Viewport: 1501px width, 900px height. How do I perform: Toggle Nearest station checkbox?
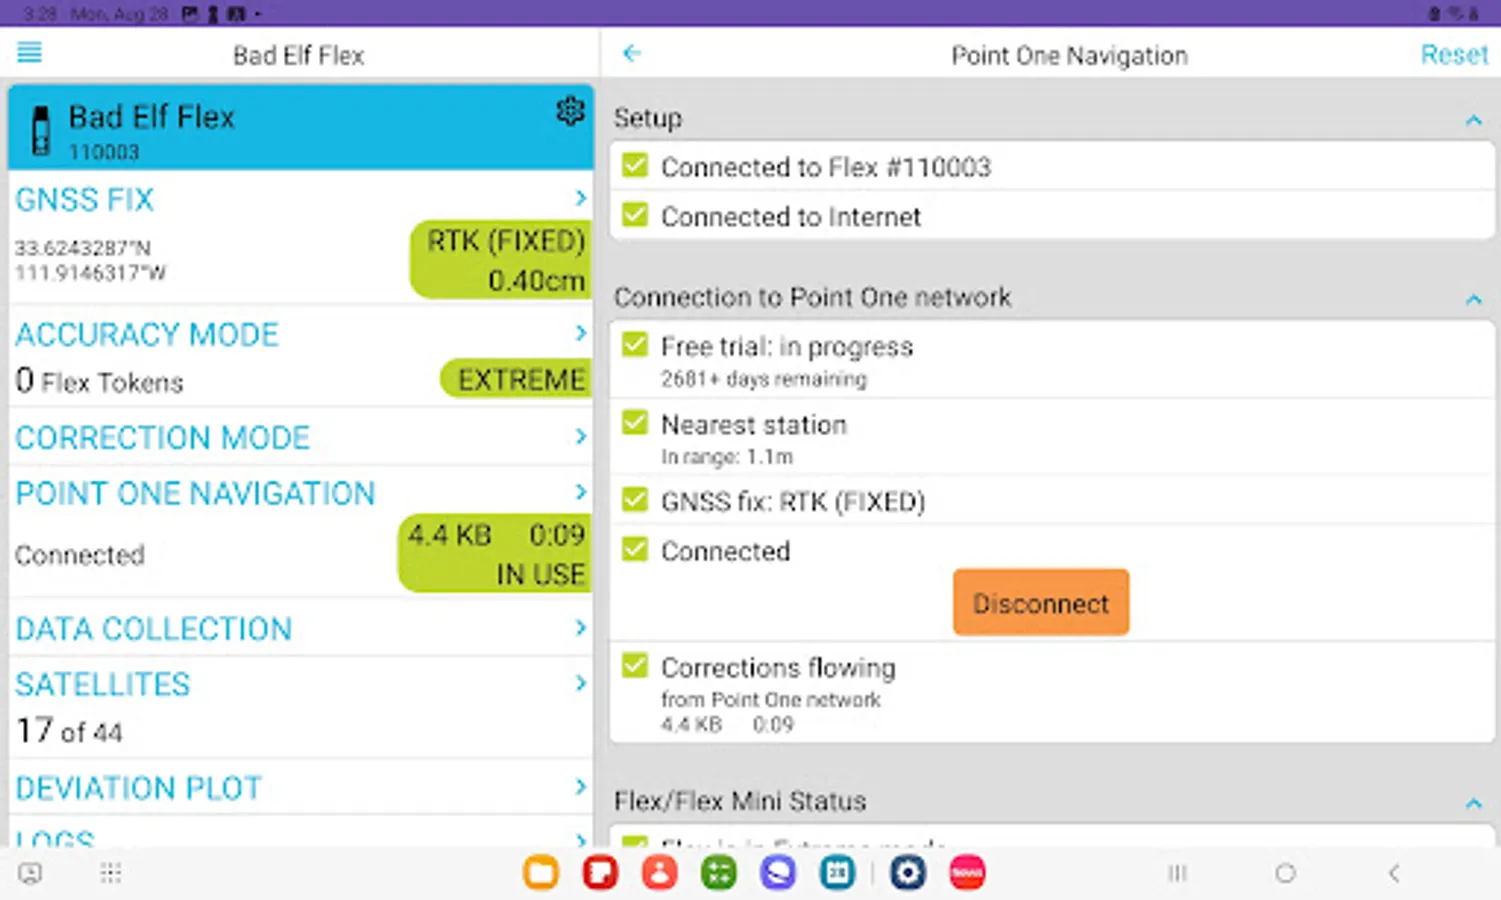tap(635, 423)
